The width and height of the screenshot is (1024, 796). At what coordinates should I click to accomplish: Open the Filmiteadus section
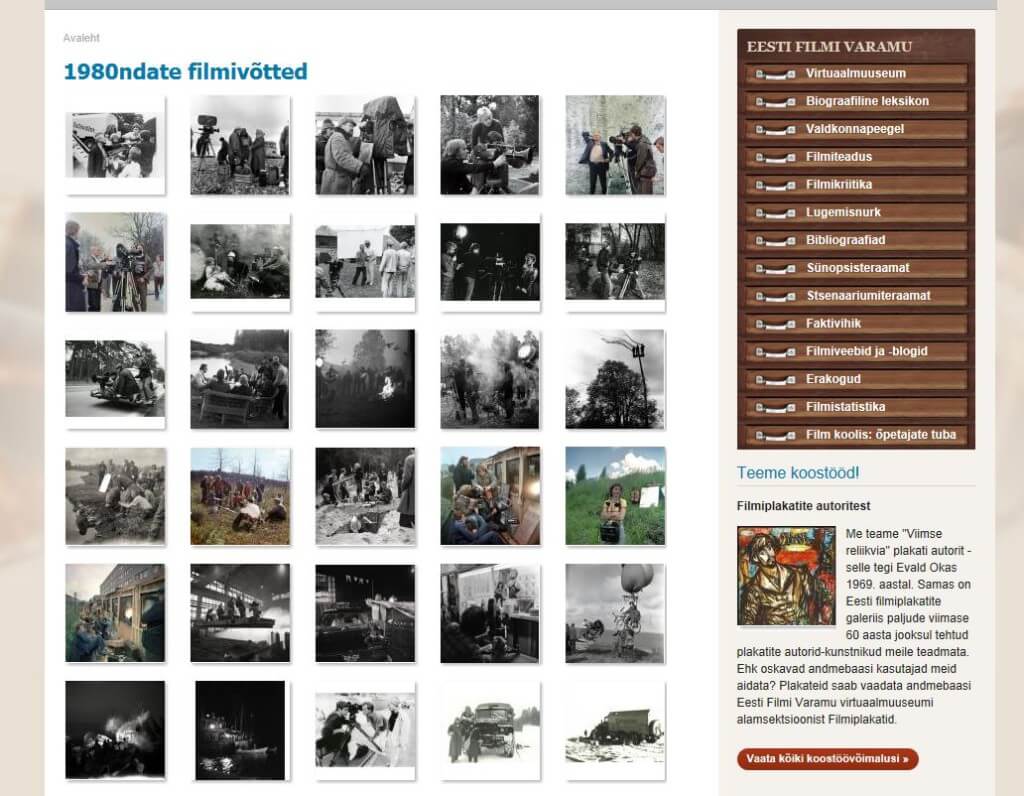pyautogui.click(x=856, y=157)
